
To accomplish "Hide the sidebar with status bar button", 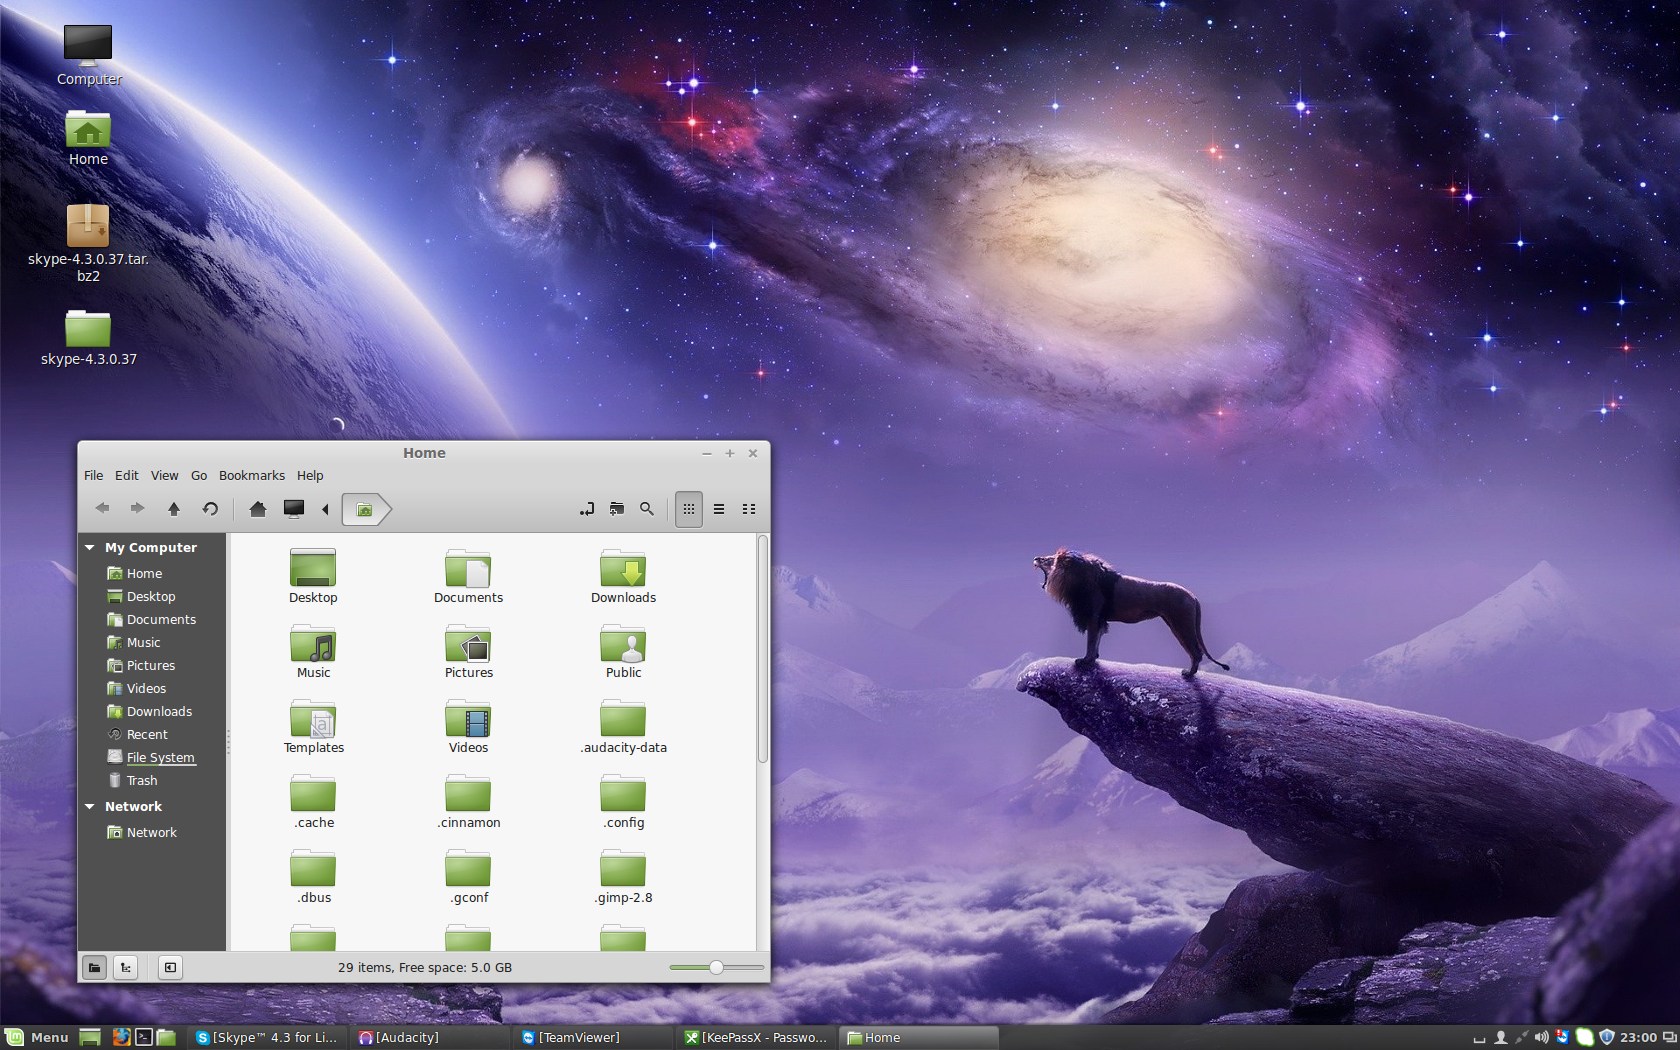I will 170,968.
